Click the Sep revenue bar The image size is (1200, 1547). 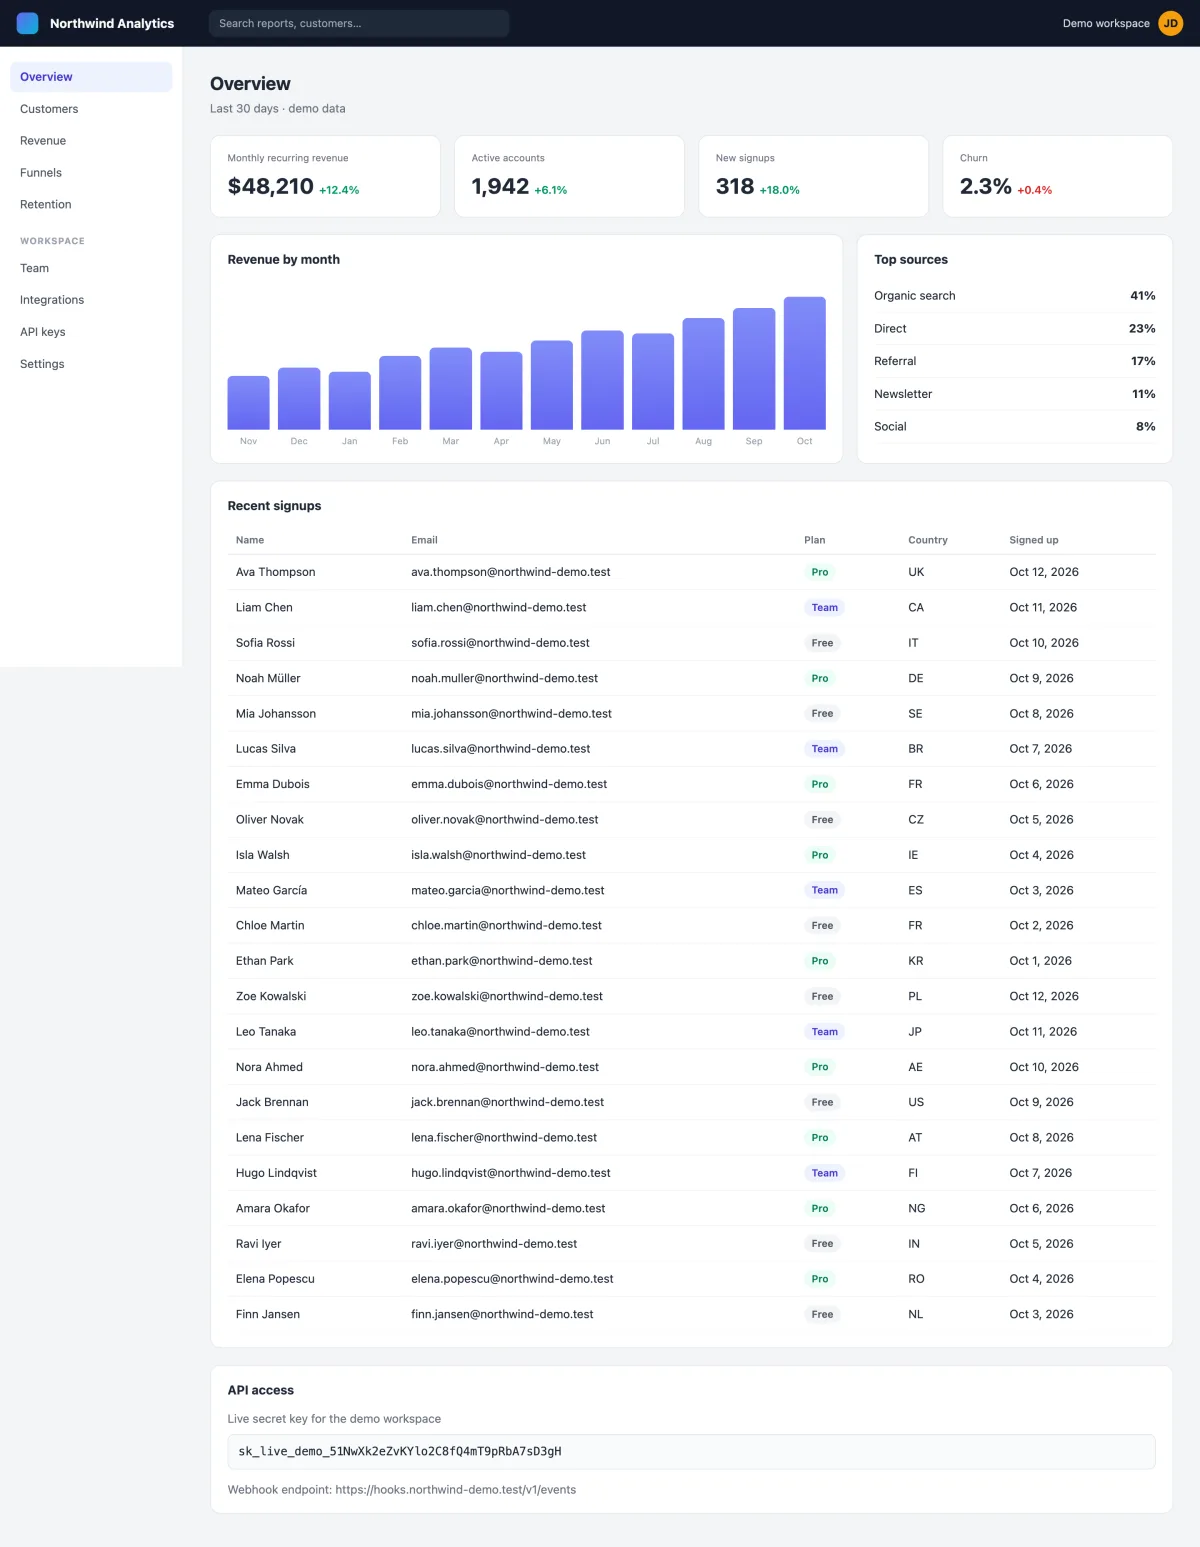coord(754,369)
